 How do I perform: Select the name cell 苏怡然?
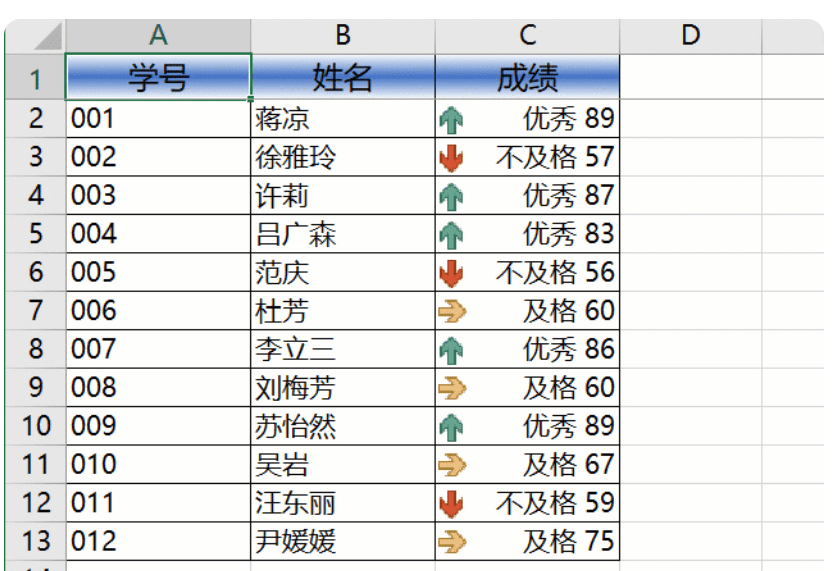[343, 426]
